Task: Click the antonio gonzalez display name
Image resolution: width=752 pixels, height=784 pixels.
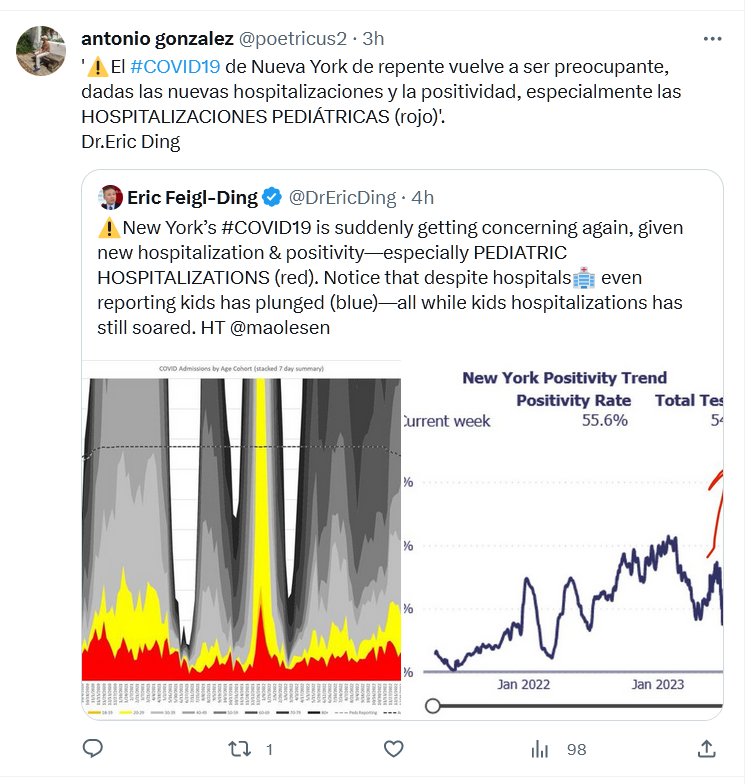Action: tap(157, 39)
